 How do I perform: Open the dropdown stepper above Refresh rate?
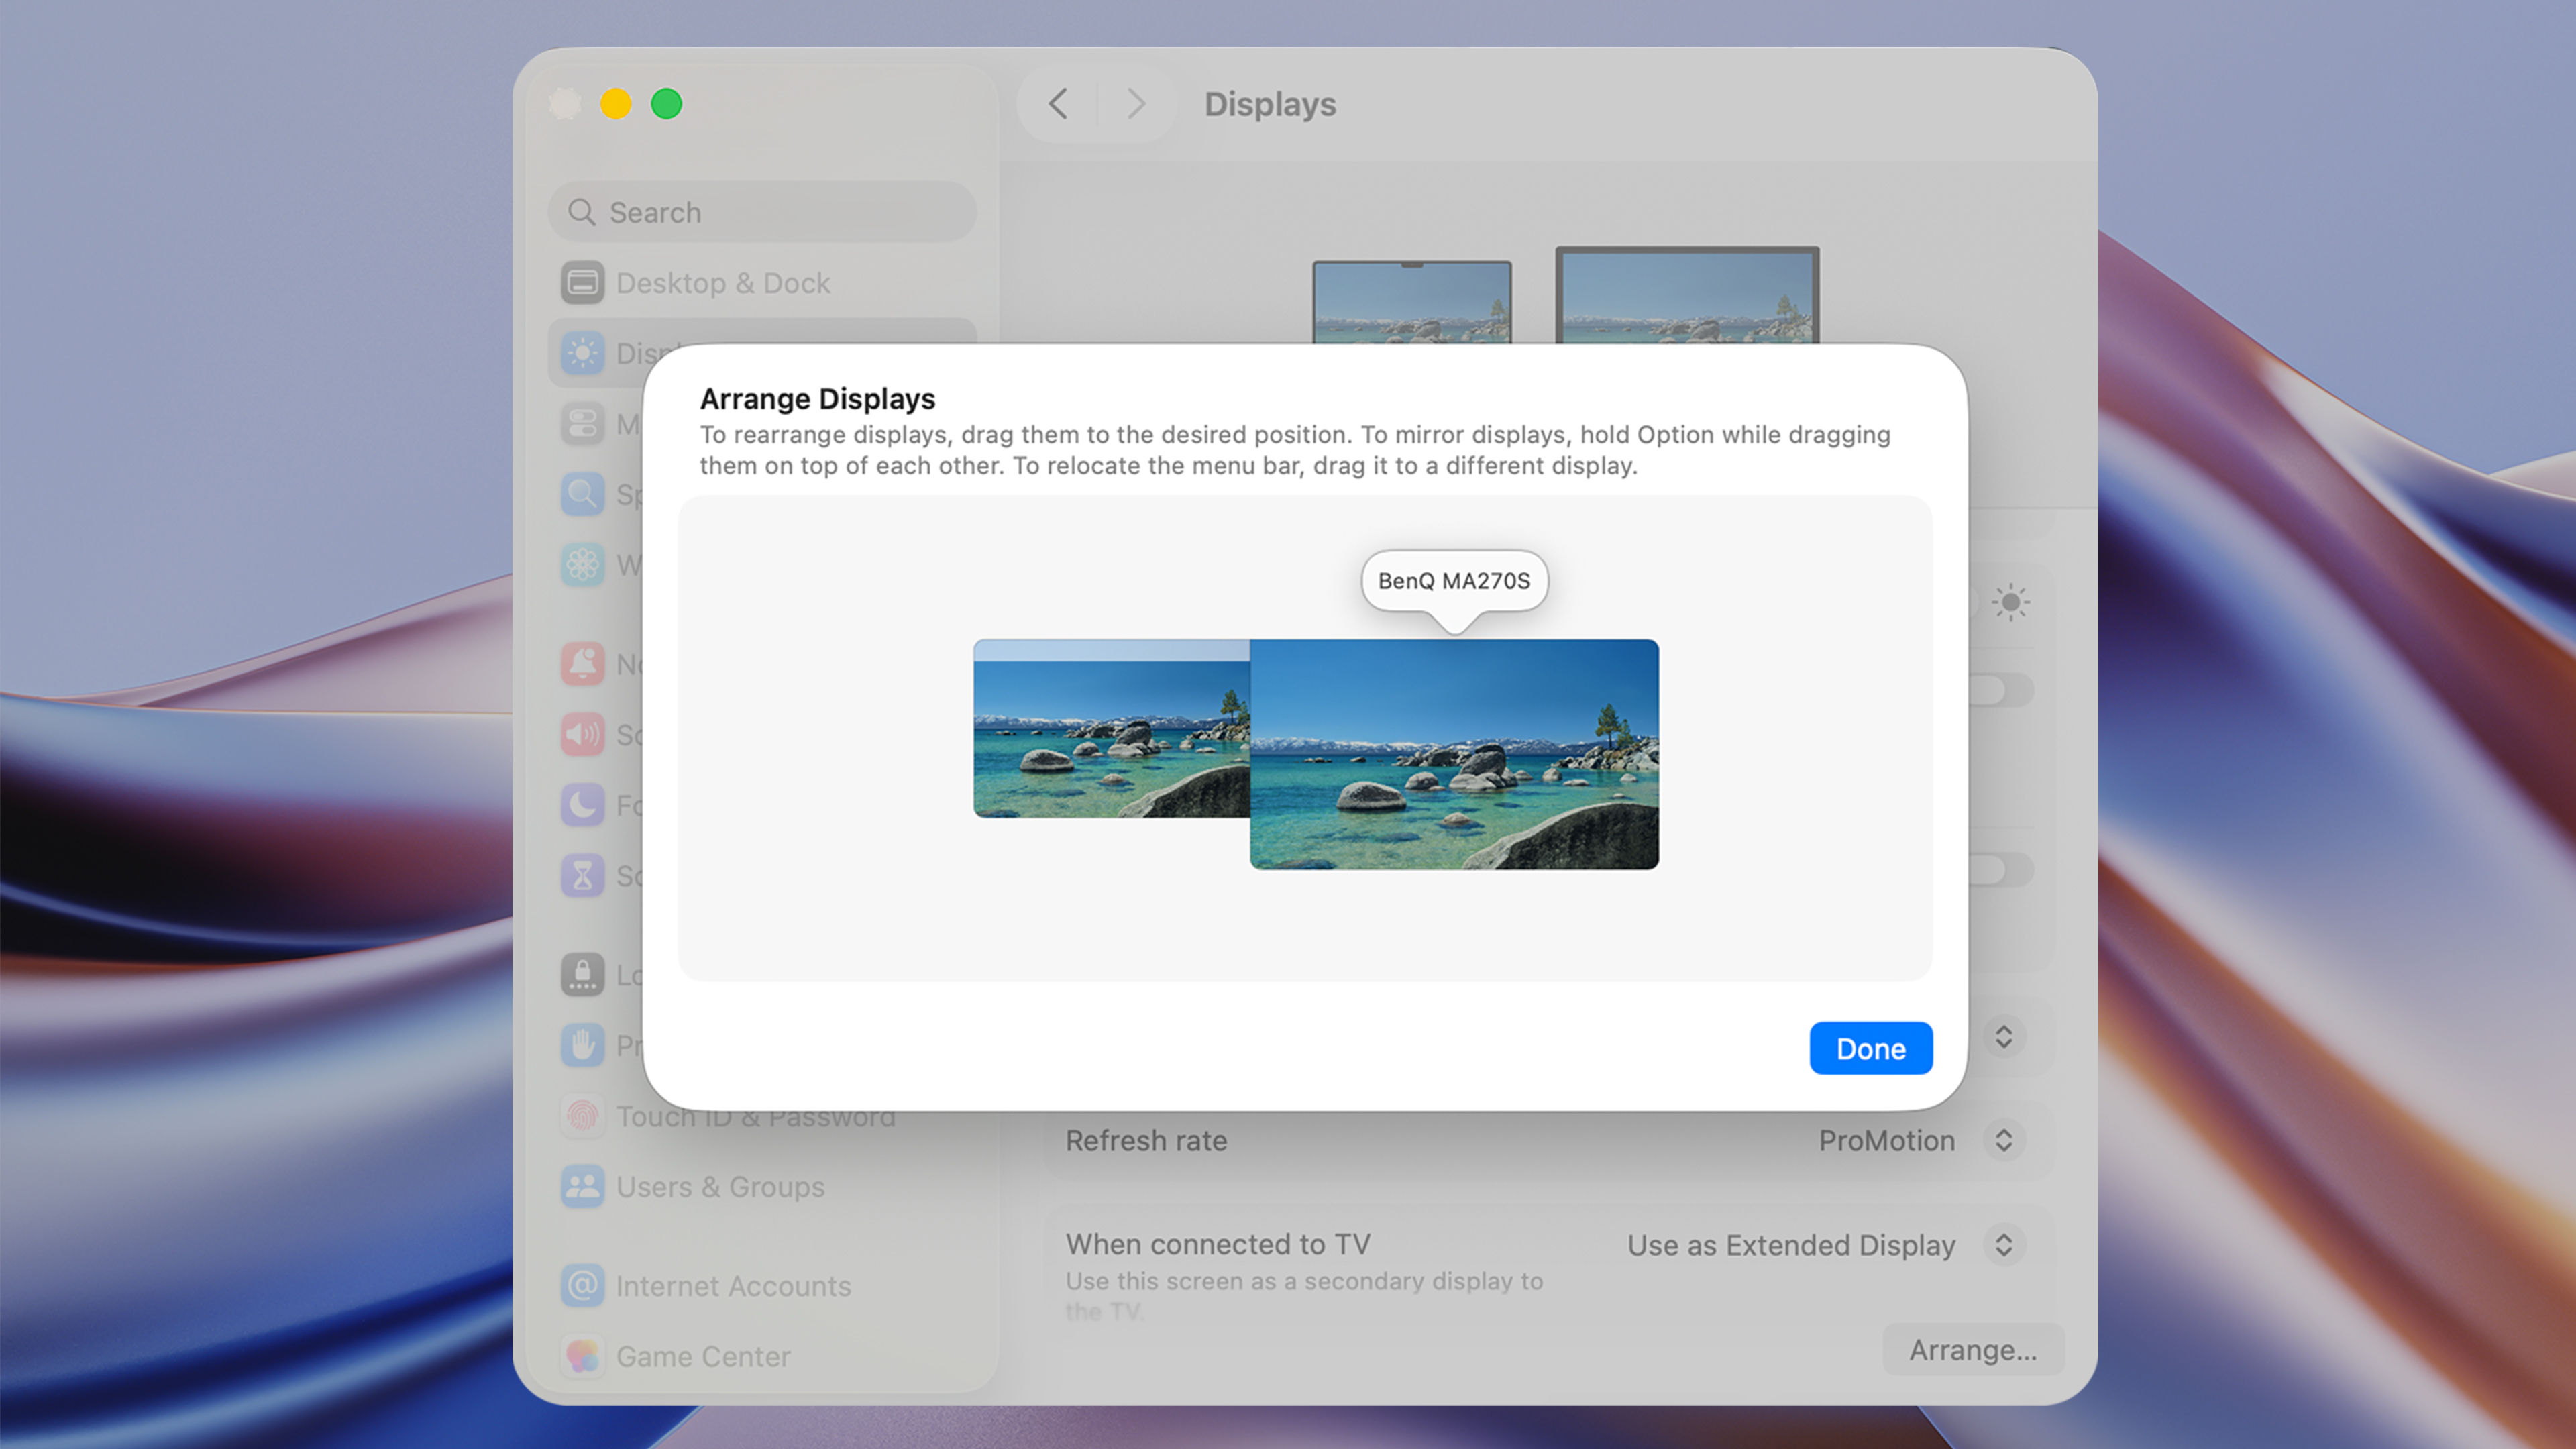point(2003,1036)
